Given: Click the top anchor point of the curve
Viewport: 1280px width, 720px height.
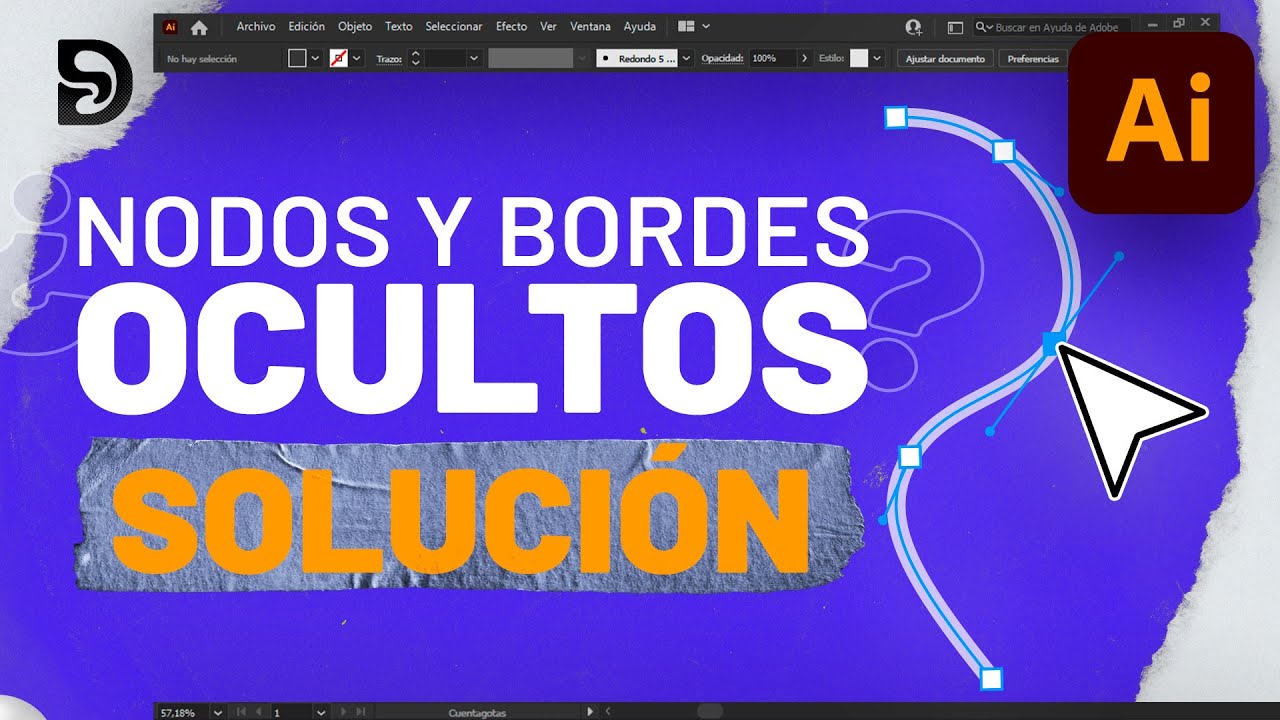Looking at the screenshot, I should coord(896,118).
